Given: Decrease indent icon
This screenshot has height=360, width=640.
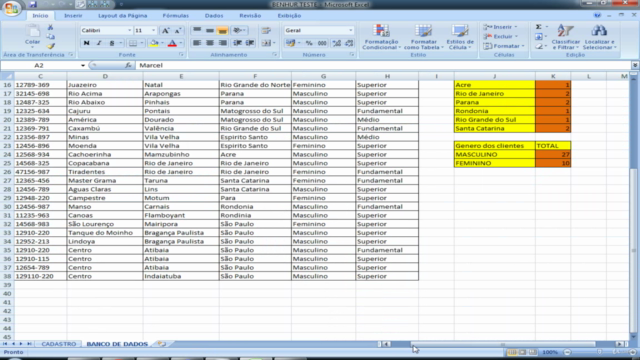Looking at the screenshot, I should (237, 43).
